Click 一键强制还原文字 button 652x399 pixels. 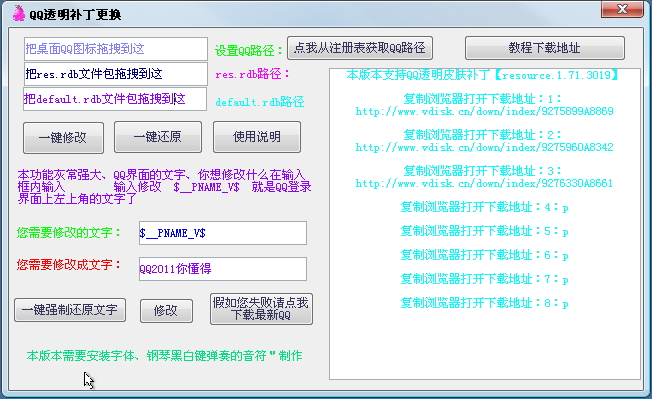point(70,310)
